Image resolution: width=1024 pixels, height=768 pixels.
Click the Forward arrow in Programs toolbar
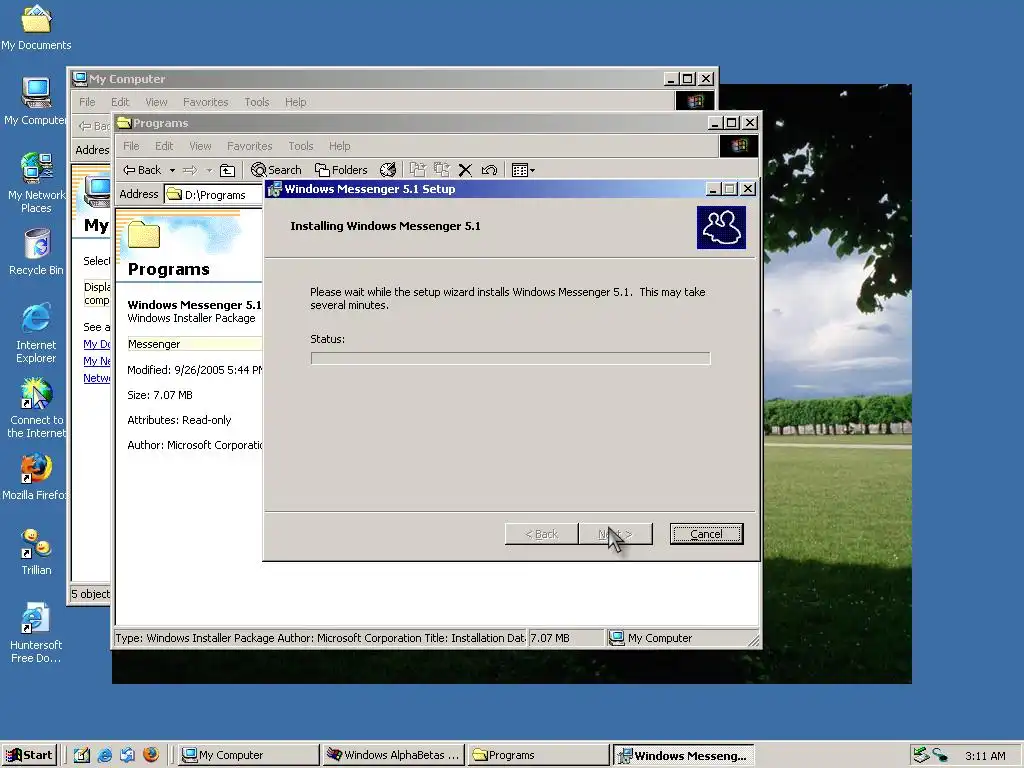(x=190, y=170)
